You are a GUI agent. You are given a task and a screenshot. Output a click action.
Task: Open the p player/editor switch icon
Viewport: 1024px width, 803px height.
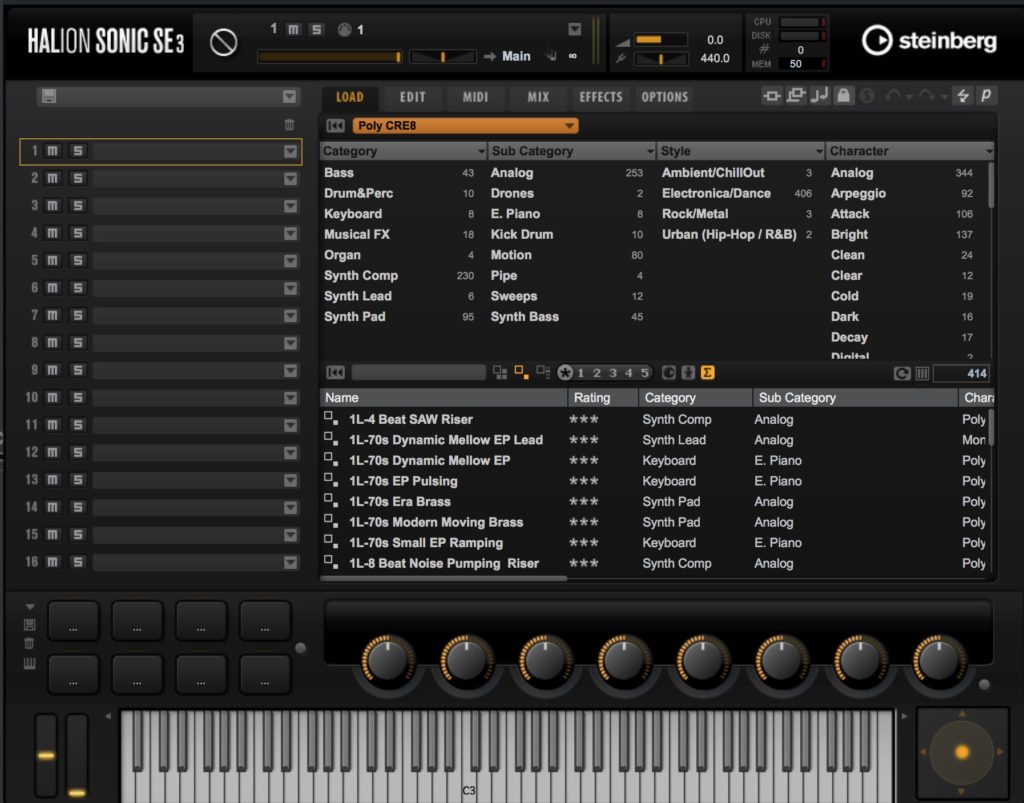point(985,96)
